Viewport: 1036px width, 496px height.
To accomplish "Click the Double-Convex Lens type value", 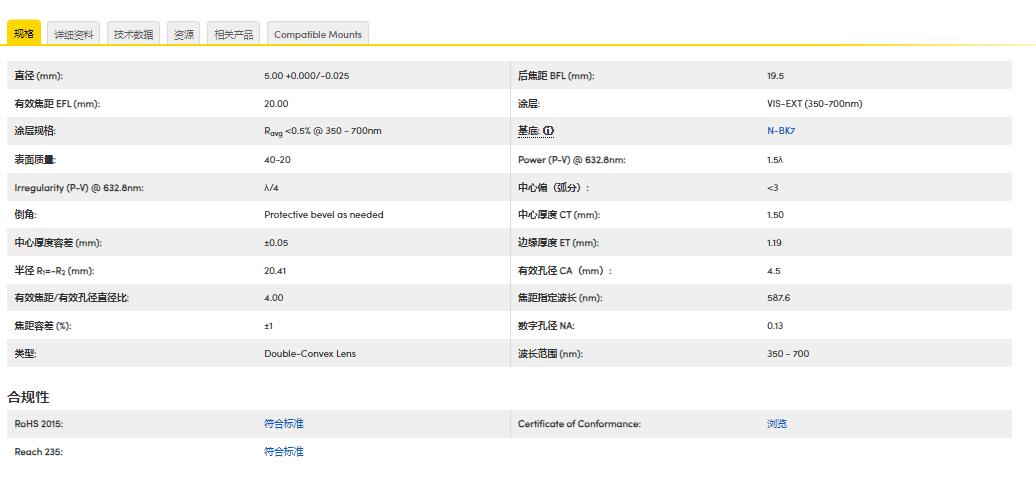I will (x=310, y=354).
